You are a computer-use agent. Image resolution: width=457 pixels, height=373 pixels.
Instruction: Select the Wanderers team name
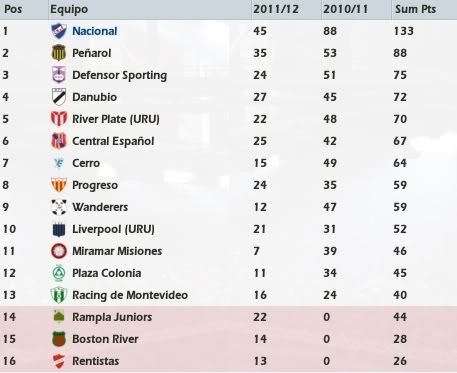[100, 207]
